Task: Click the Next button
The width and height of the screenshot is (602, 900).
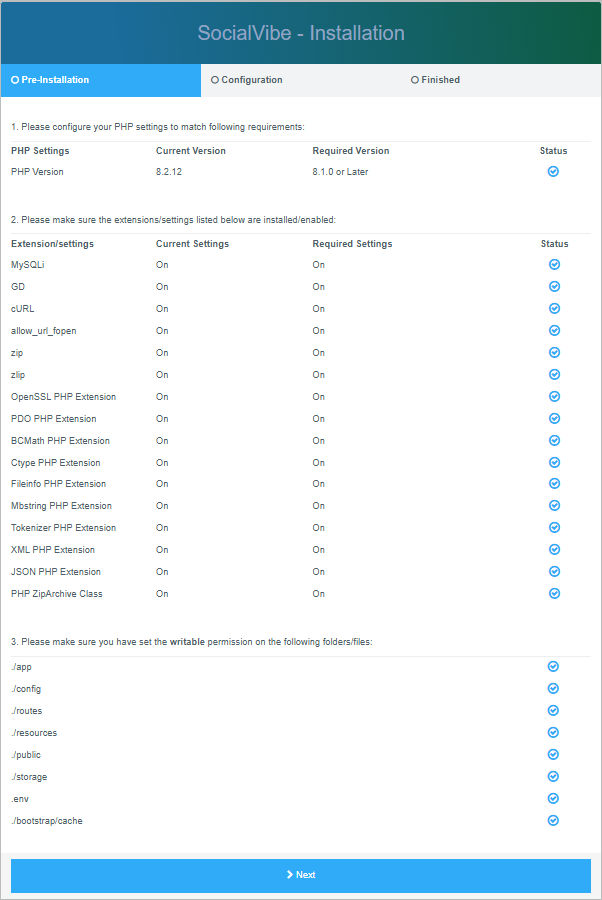Action: pyautogui.click(x=301, y=875)
